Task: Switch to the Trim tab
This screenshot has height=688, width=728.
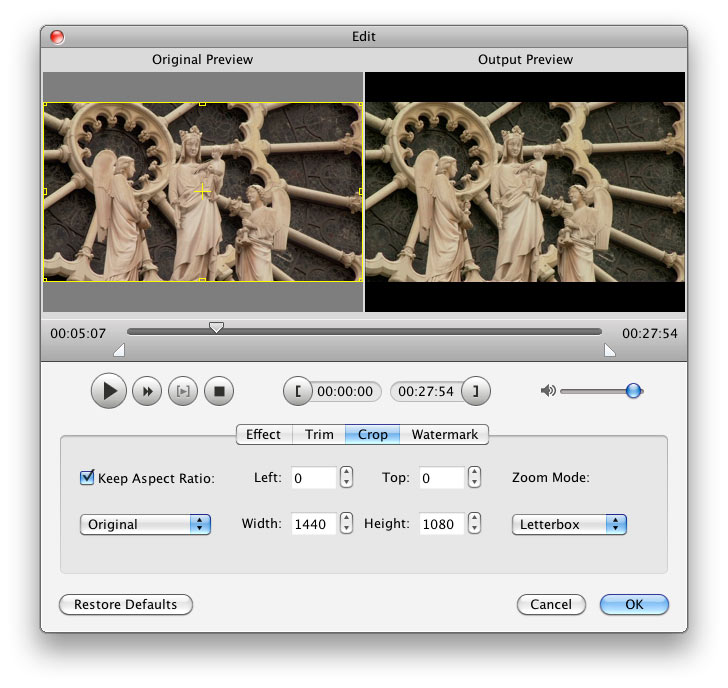Action: (319, 435)
